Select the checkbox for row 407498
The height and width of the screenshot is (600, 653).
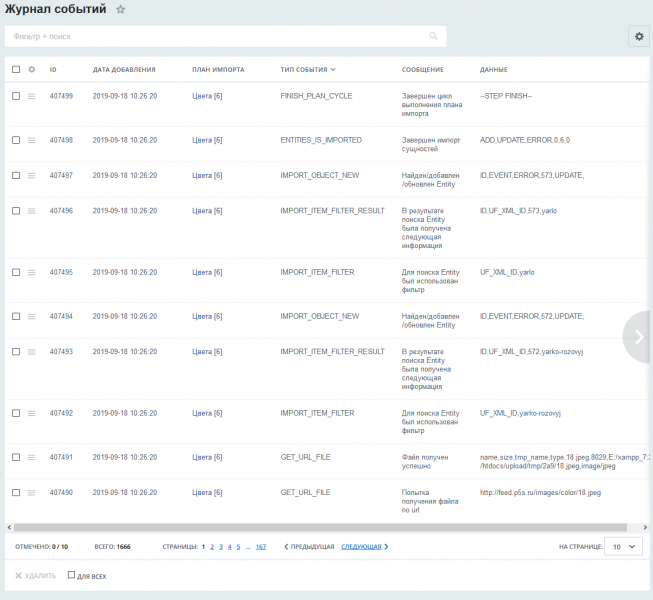click(x=16, y=140)
